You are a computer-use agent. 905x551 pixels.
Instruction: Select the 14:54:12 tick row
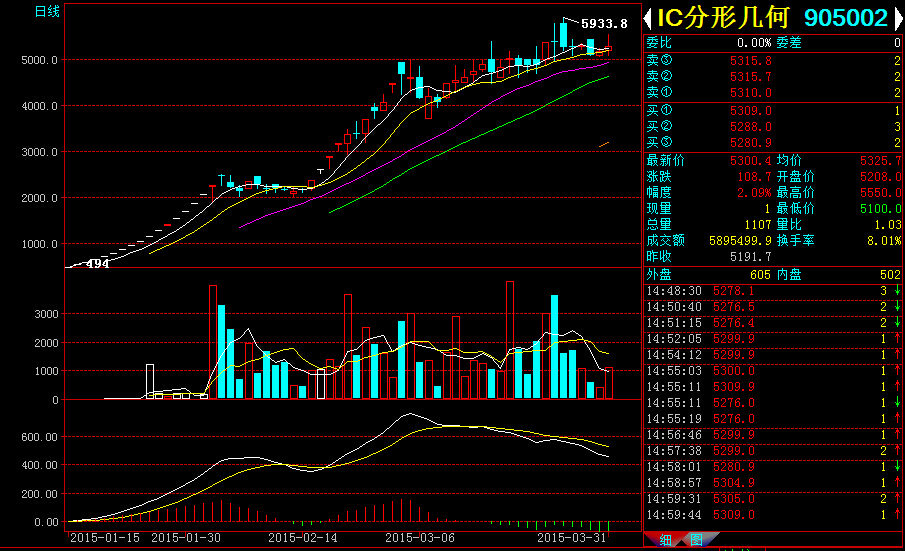pos(773,355)
